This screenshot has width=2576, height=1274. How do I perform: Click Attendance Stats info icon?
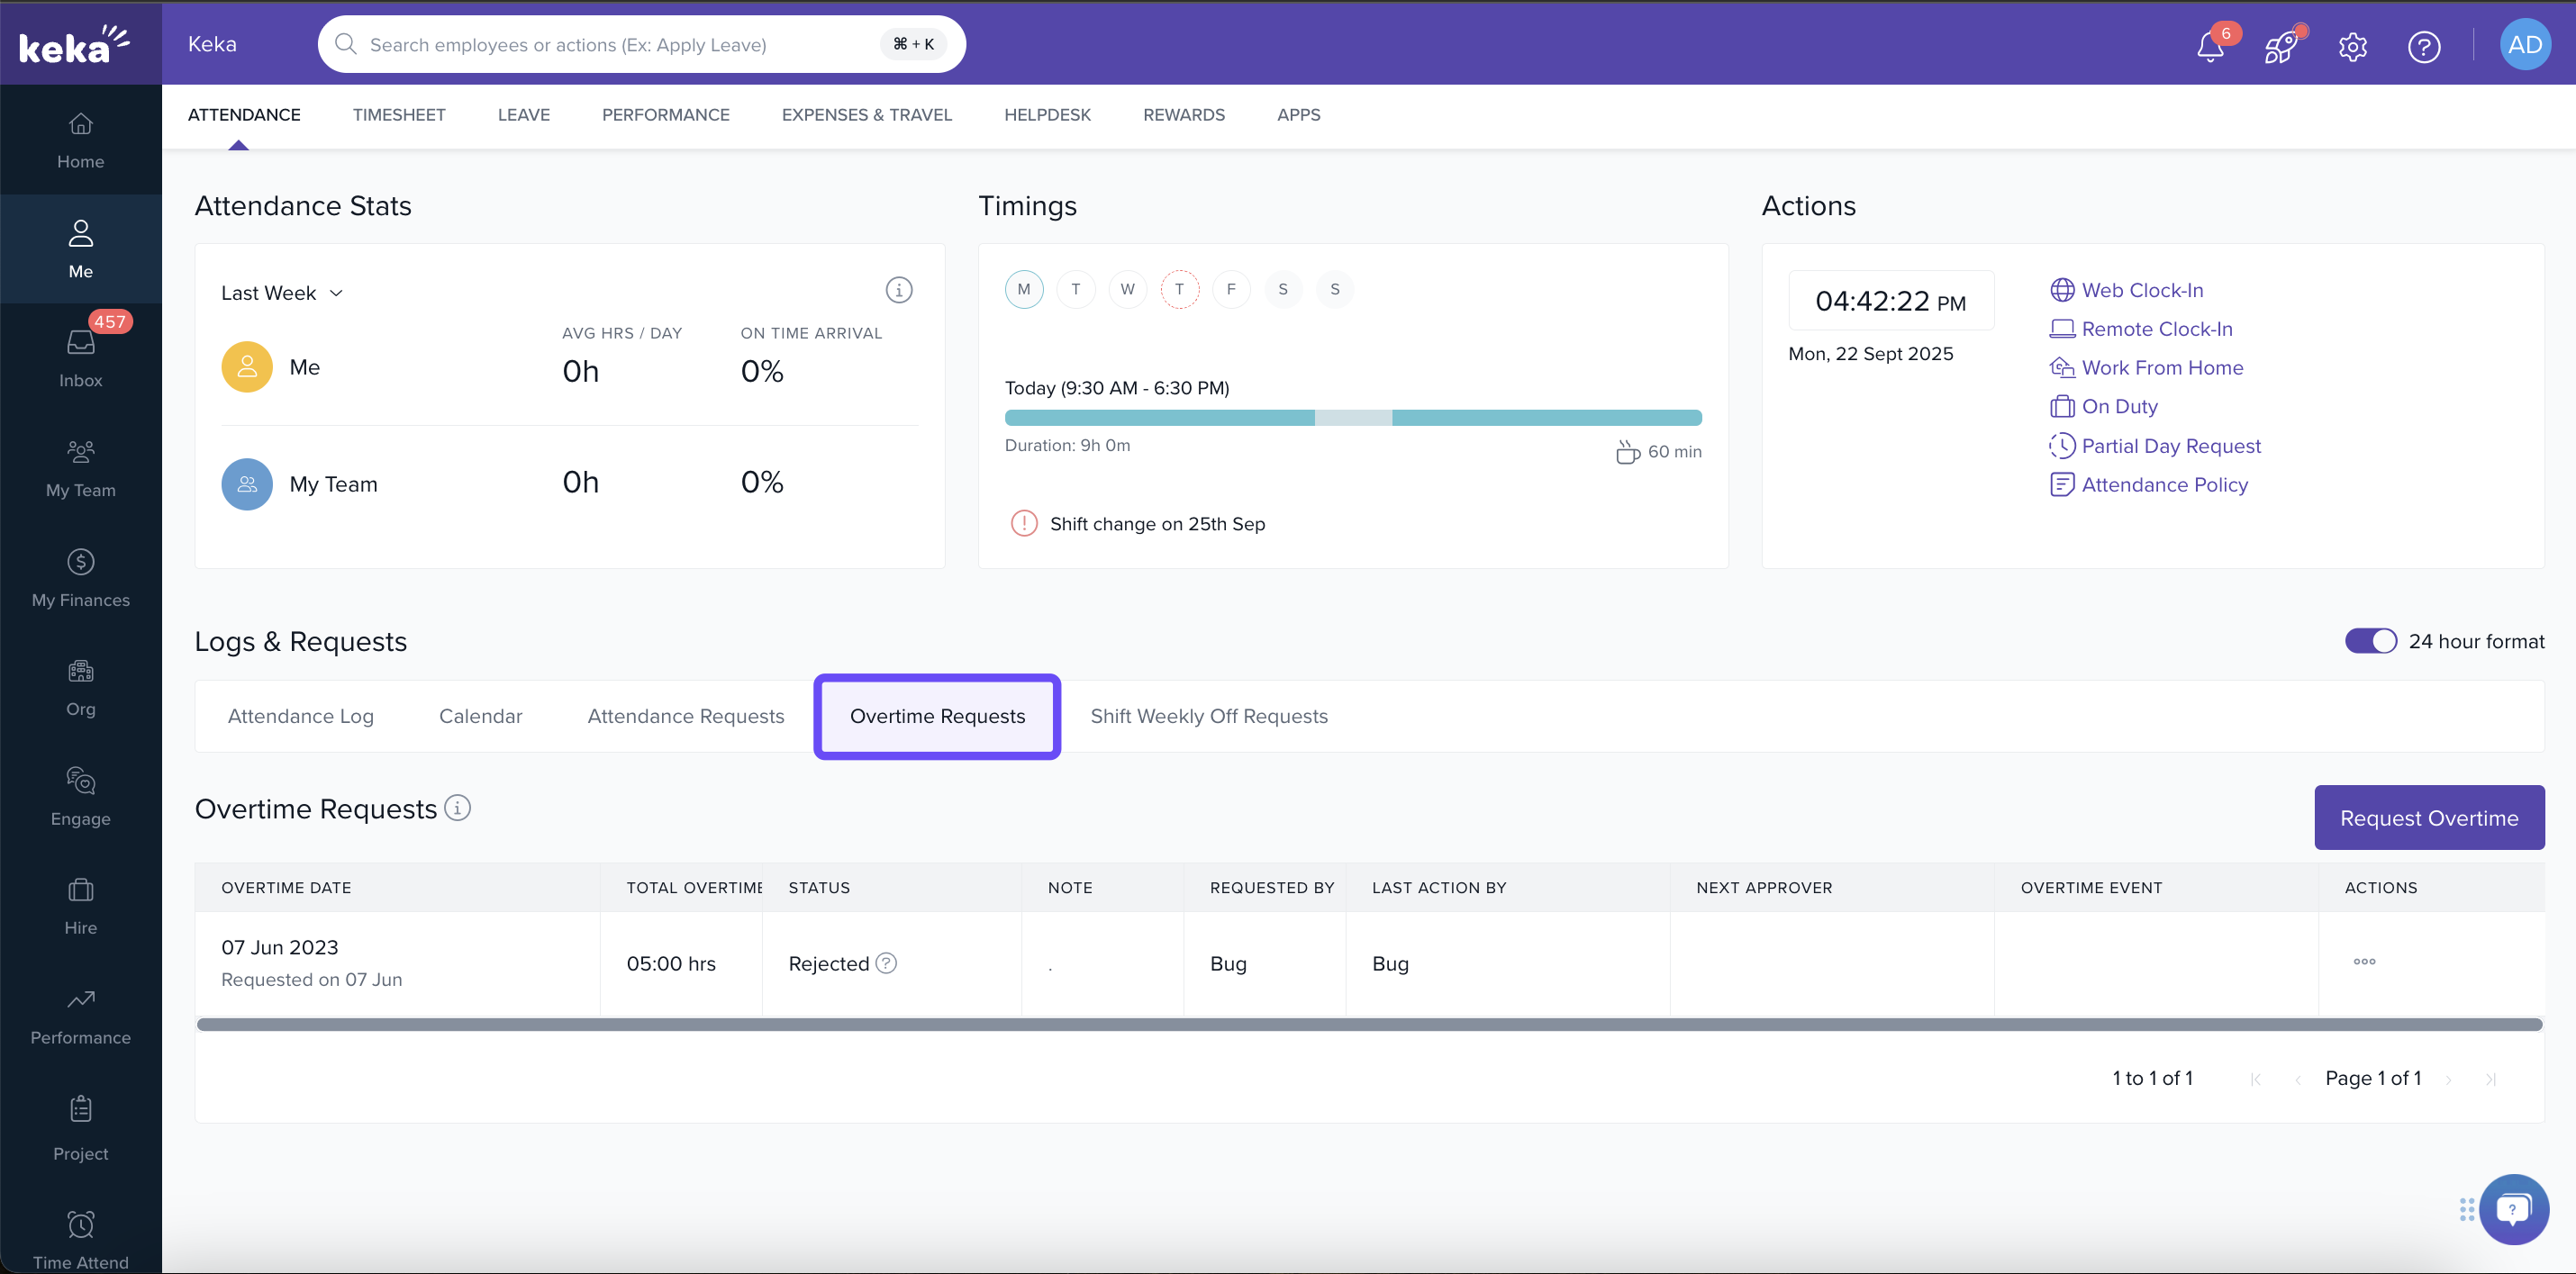898,290
